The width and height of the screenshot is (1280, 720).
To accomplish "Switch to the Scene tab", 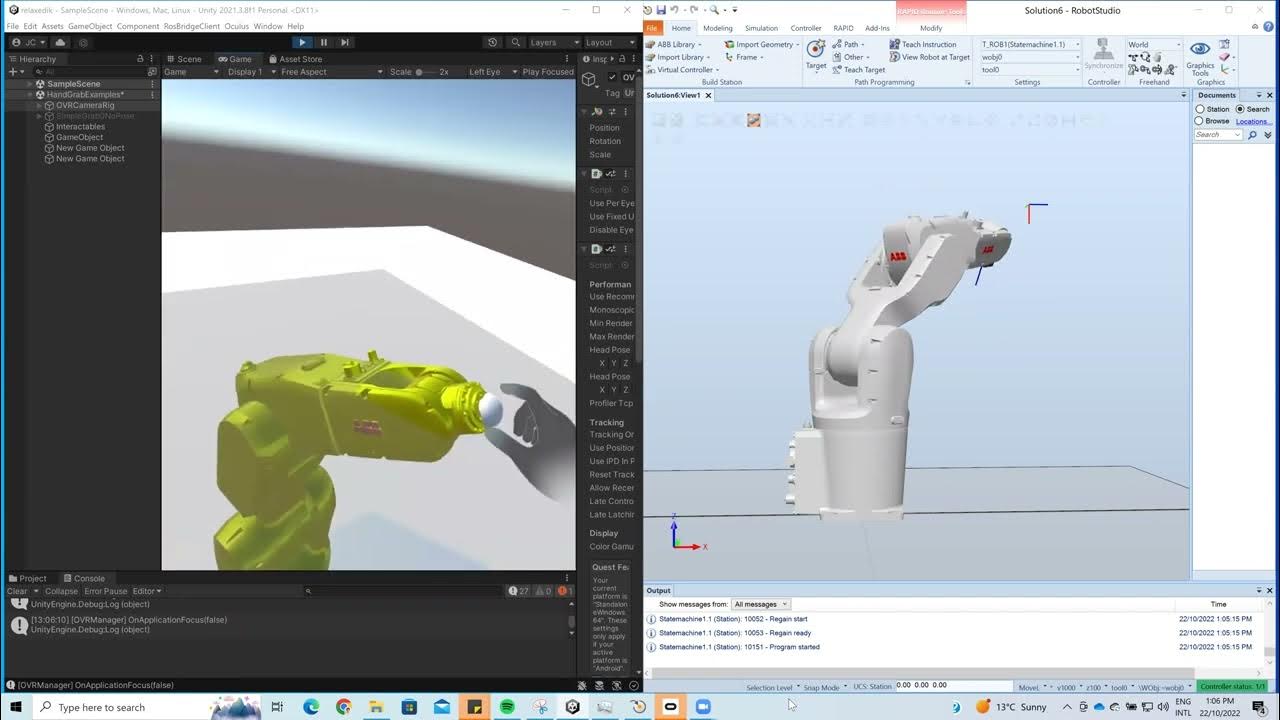I will [x=184, y=59].
